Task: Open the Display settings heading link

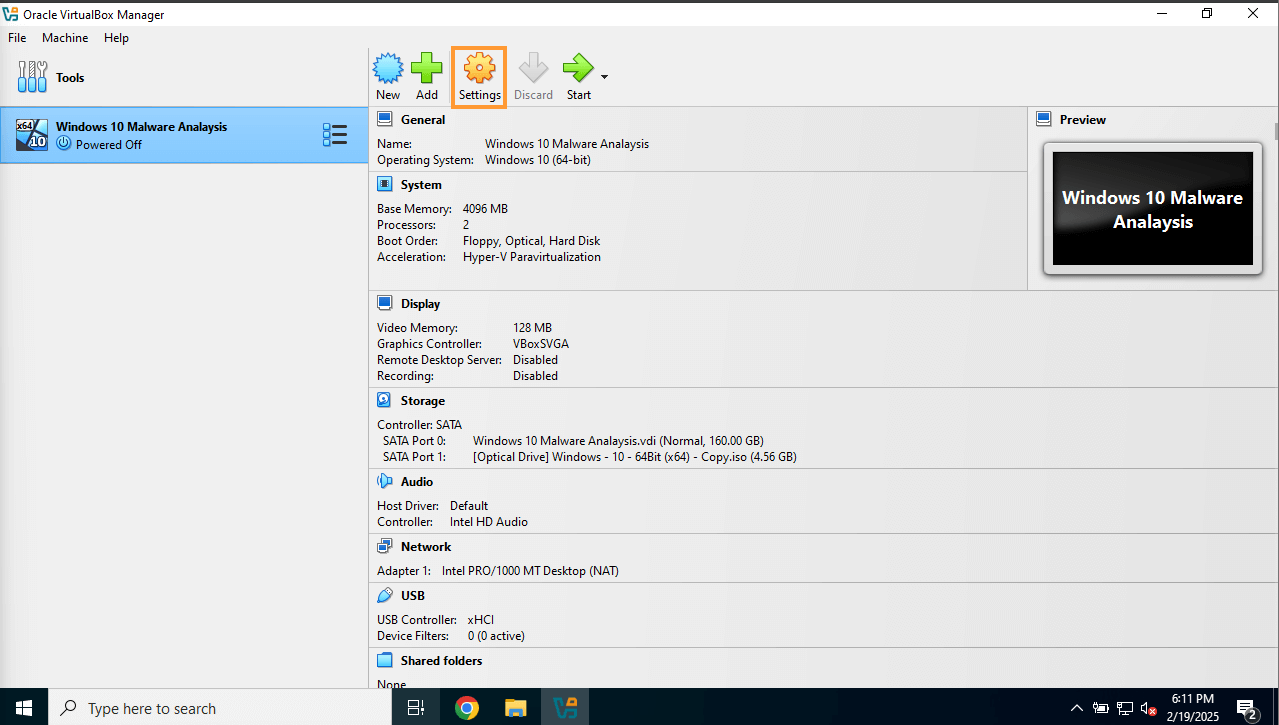Action: 421,304
